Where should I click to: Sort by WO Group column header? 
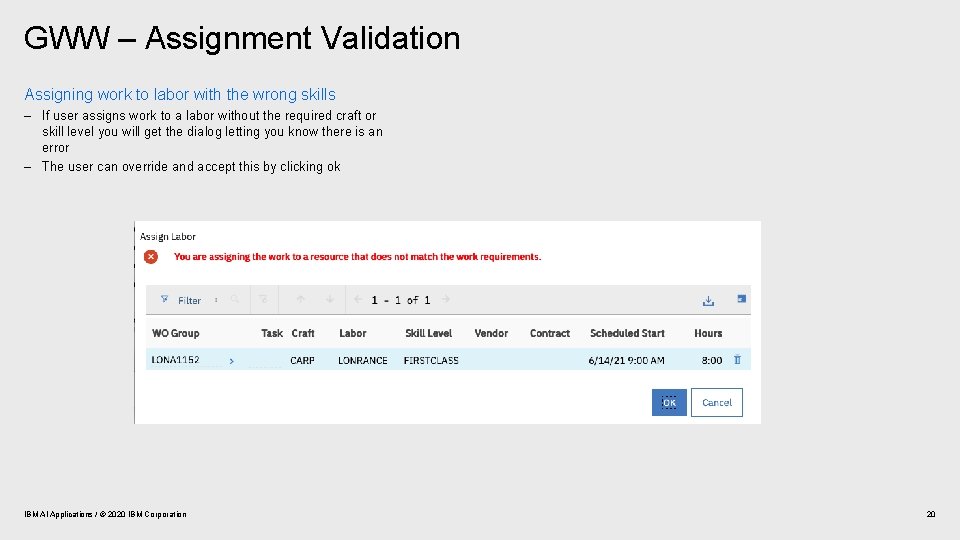click(176, 333)
